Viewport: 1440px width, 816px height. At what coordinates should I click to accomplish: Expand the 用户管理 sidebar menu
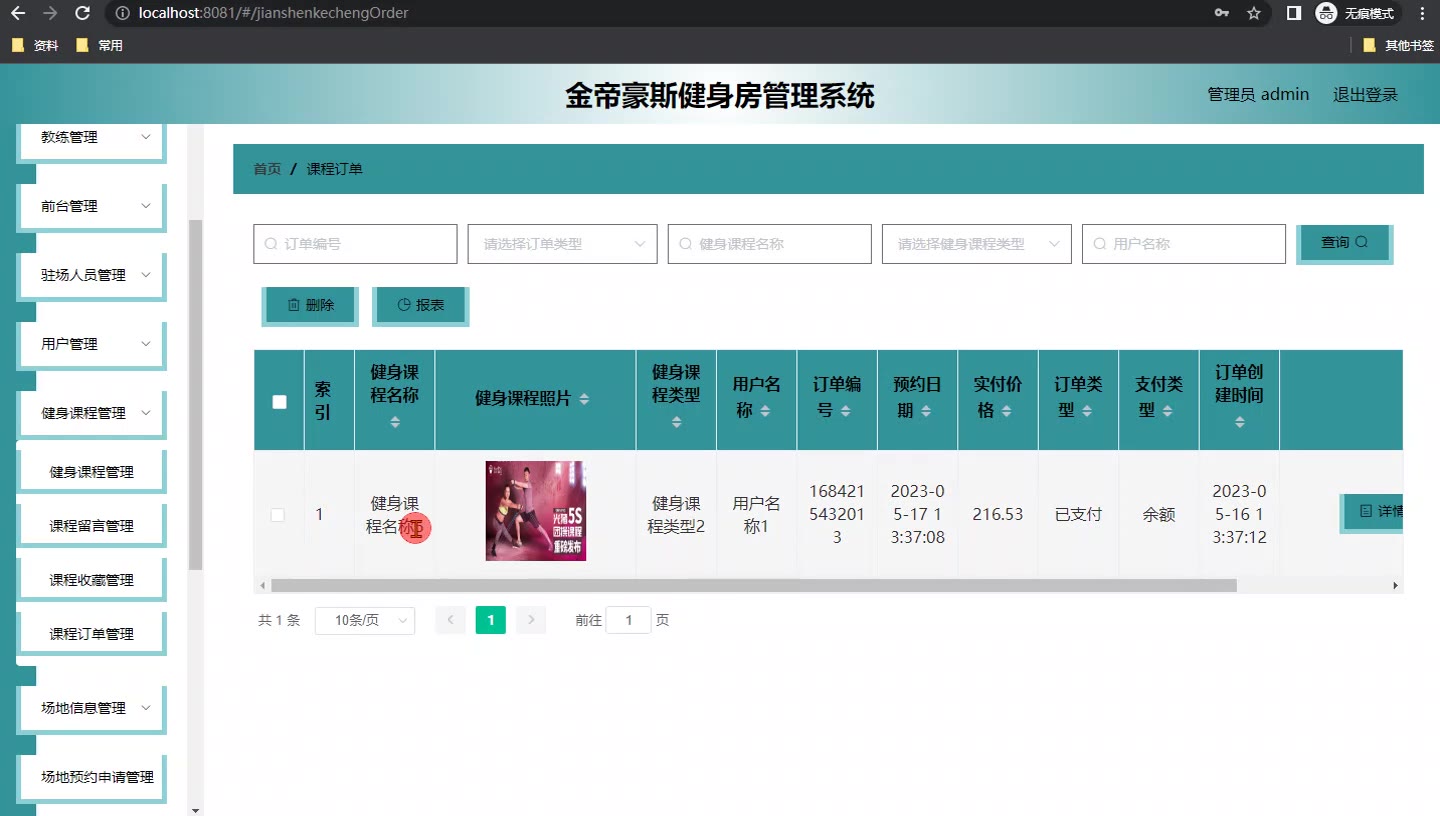pyautogui.click(x=91, y=344)
